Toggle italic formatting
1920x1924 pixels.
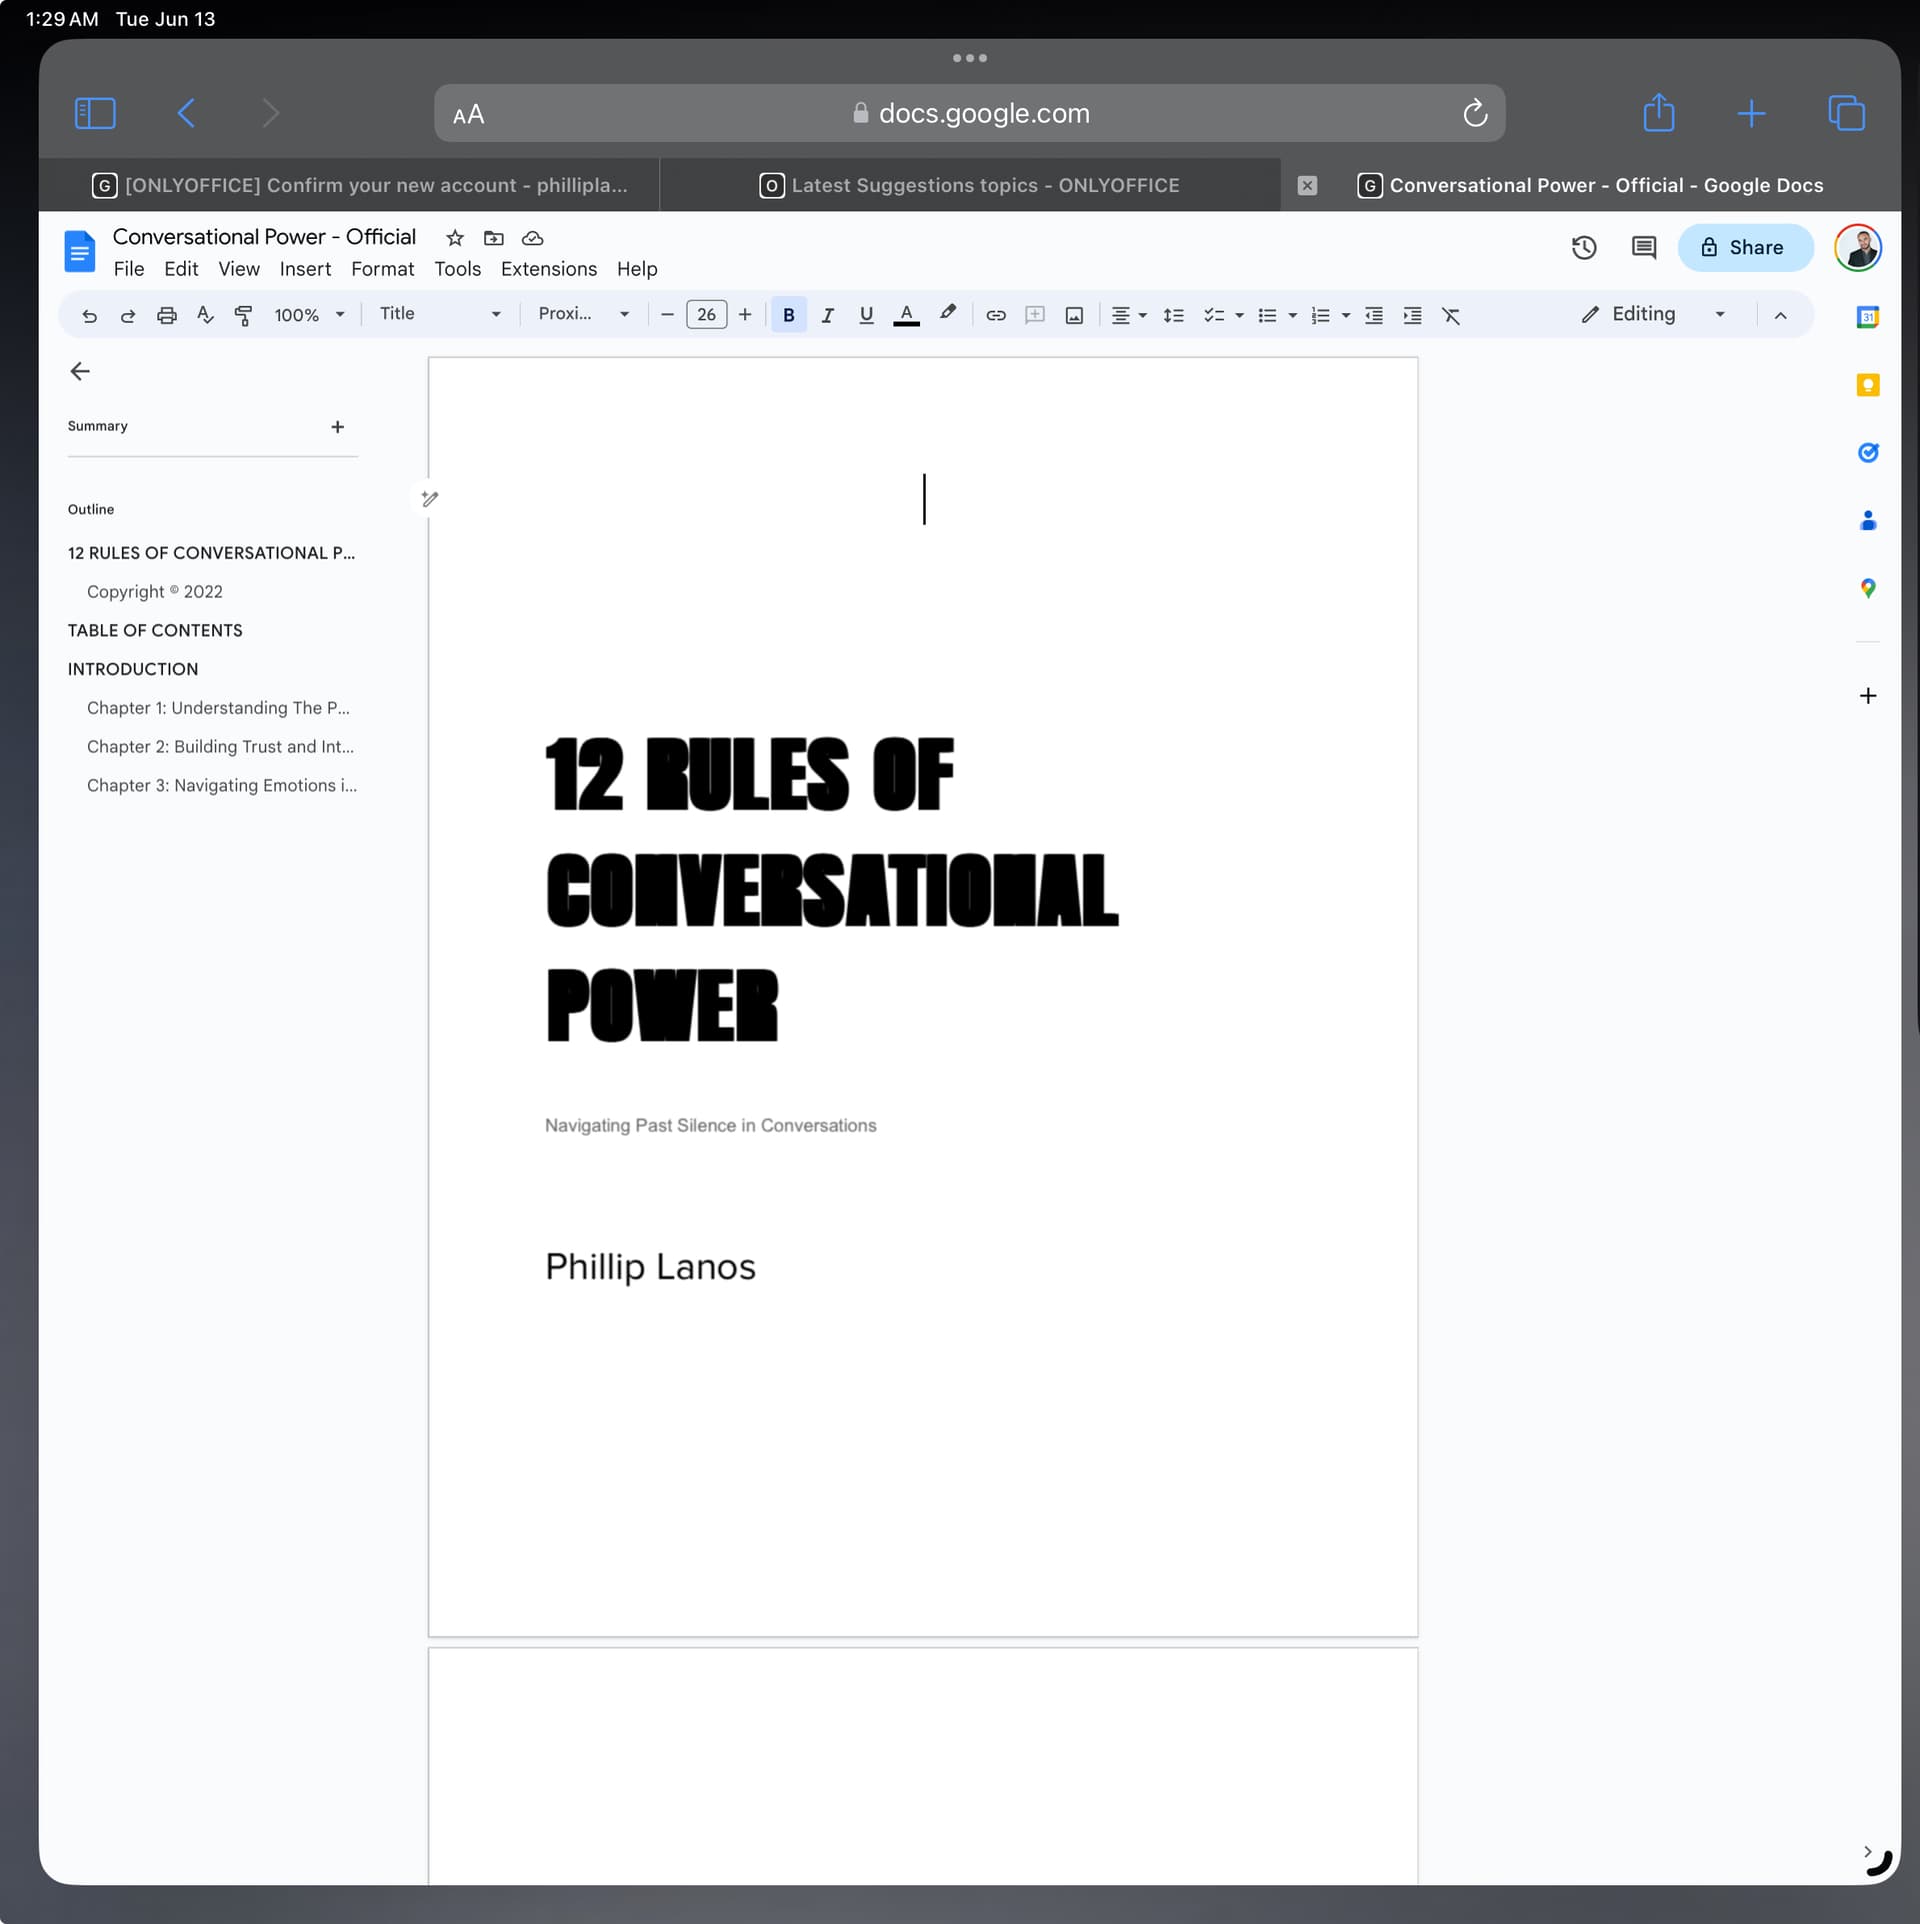[827, 316]
